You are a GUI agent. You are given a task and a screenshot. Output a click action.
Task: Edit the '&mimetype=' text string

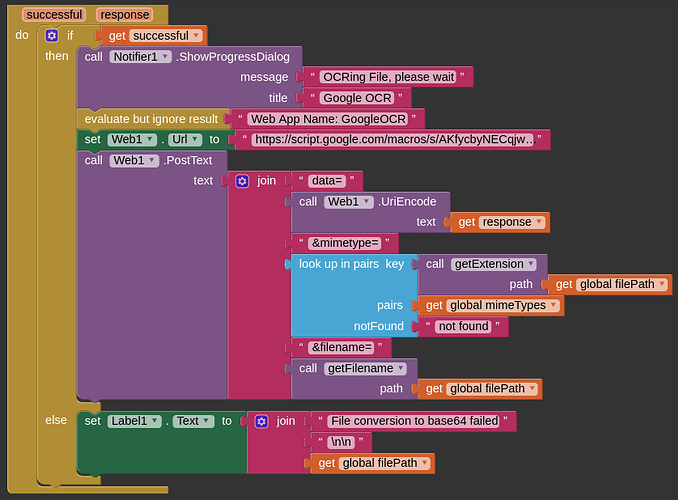click(345, 243)
